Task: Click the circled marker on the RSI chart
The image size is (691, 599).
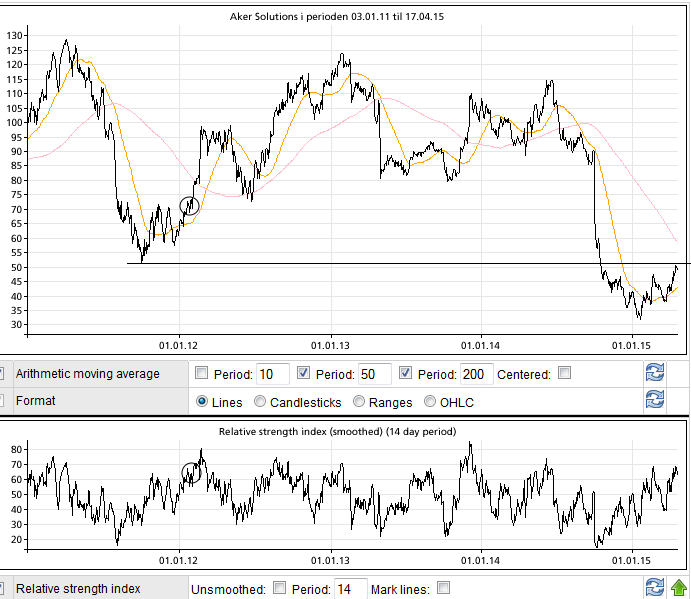Action: 191,472
